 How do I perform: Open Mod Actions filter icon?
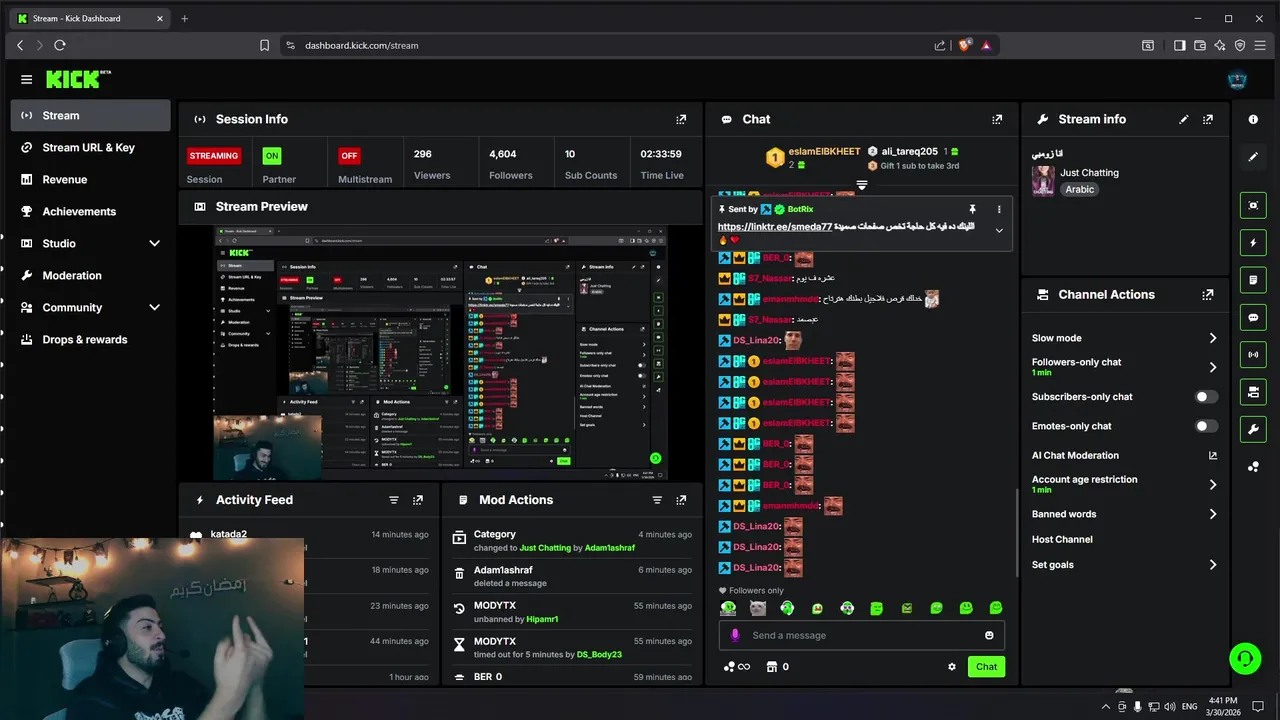click(x=657, y=500)
